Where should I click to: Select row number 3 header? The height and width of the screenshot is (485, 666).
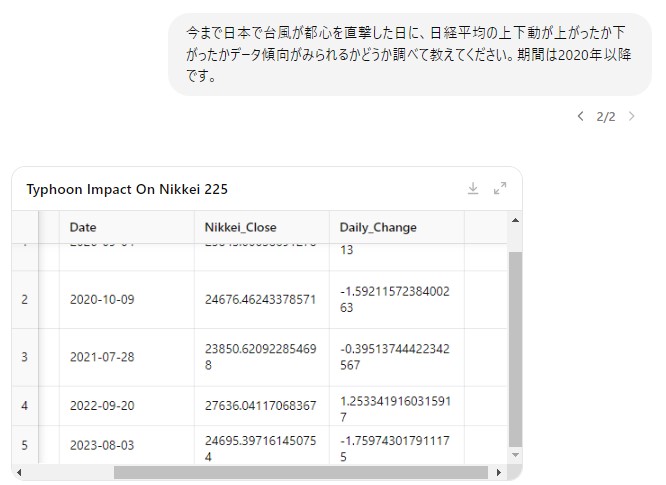pyautogui.click(x=24, y=357)
